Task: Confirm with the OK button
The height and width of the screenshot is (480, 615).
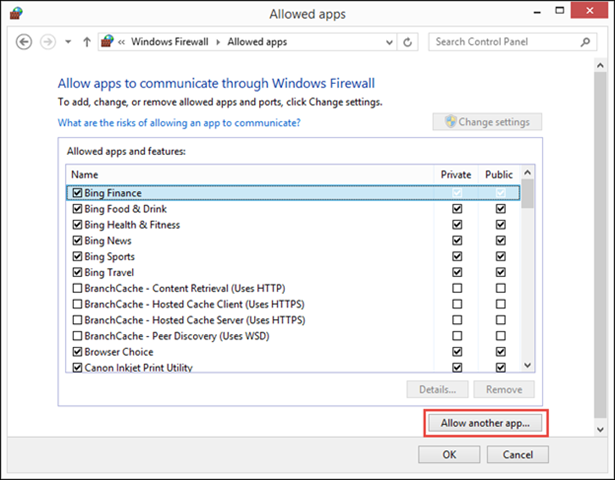Action: pos(449,455)
